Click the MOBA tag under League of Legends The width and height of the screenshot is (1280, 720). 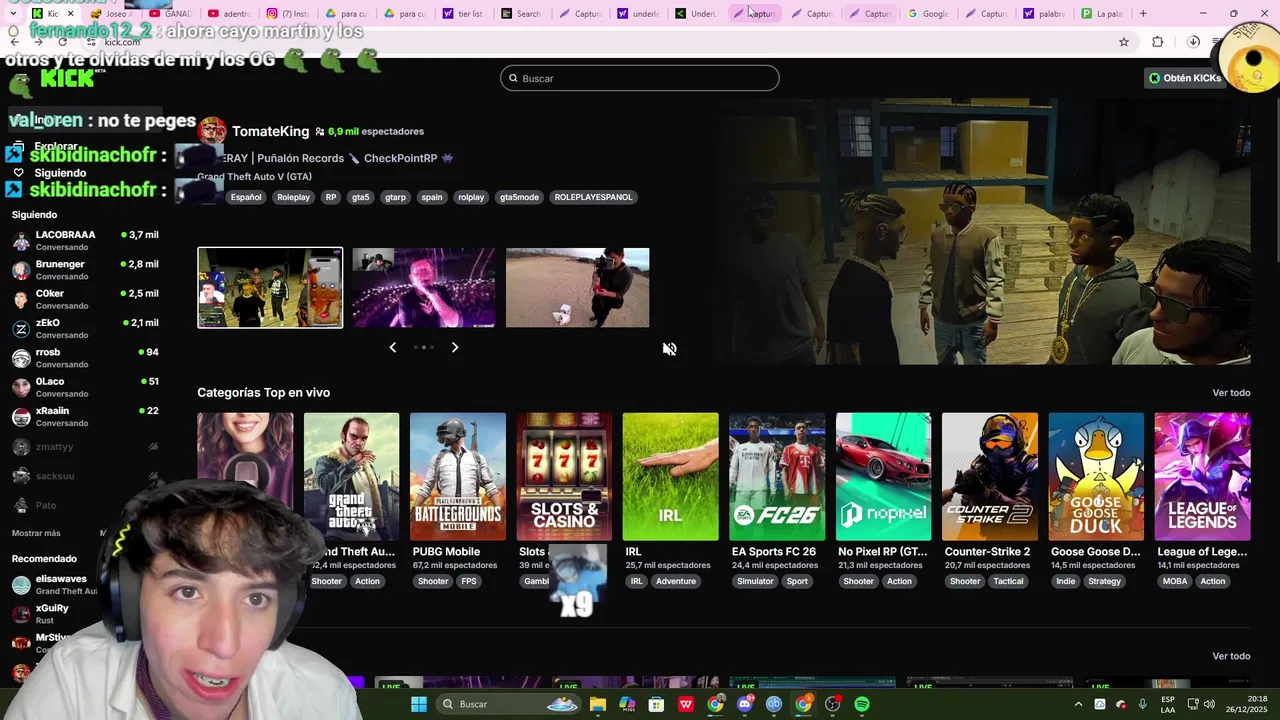(x=1175, y=581)
